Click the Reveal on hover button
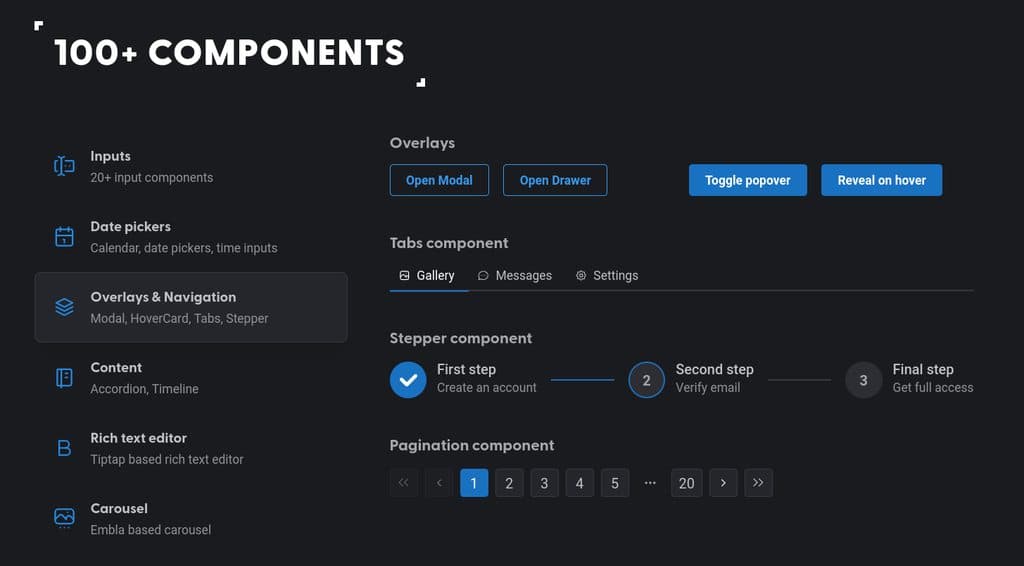The image size is (1024, 566). point(882,180)
